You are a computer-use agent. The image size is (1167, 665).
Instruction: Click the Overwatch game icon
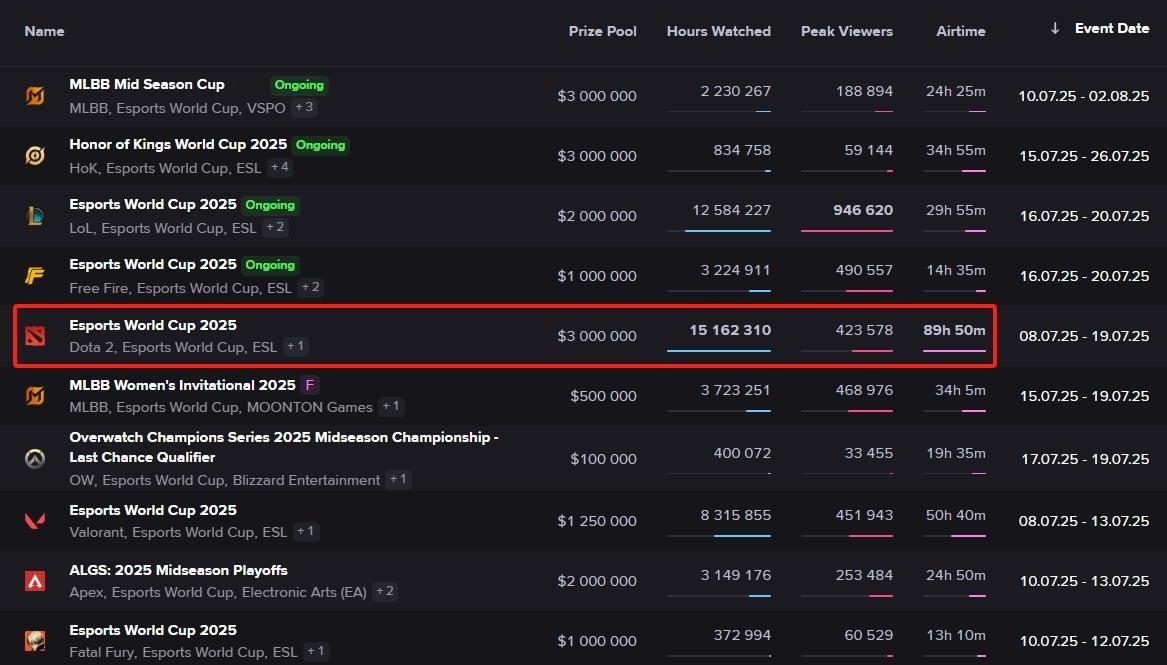35,459
